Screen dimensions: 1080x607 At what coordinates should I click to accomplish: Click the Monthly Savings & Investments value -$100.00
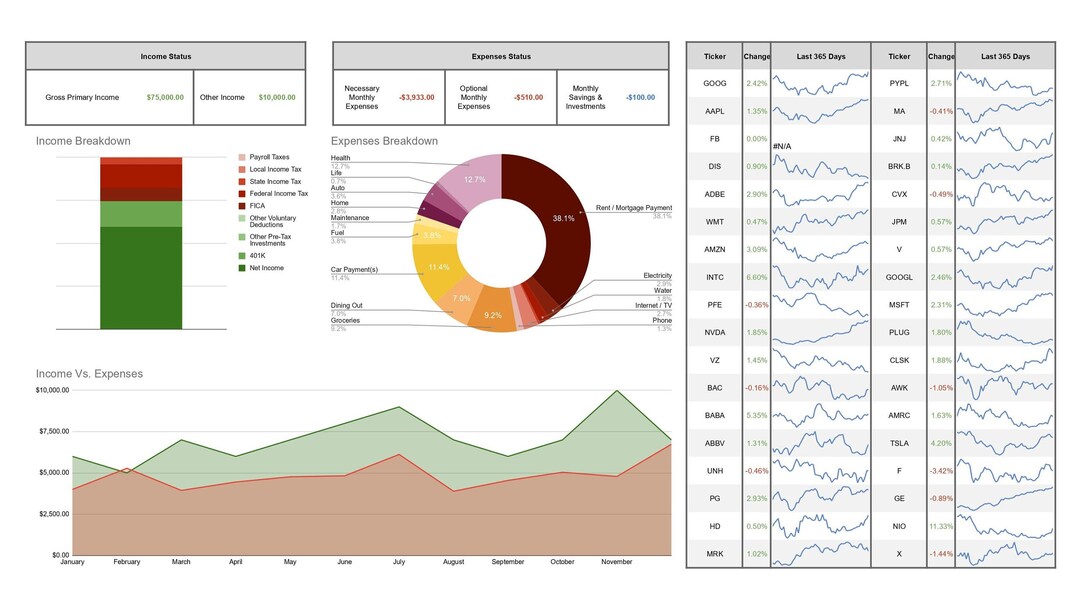641,98
